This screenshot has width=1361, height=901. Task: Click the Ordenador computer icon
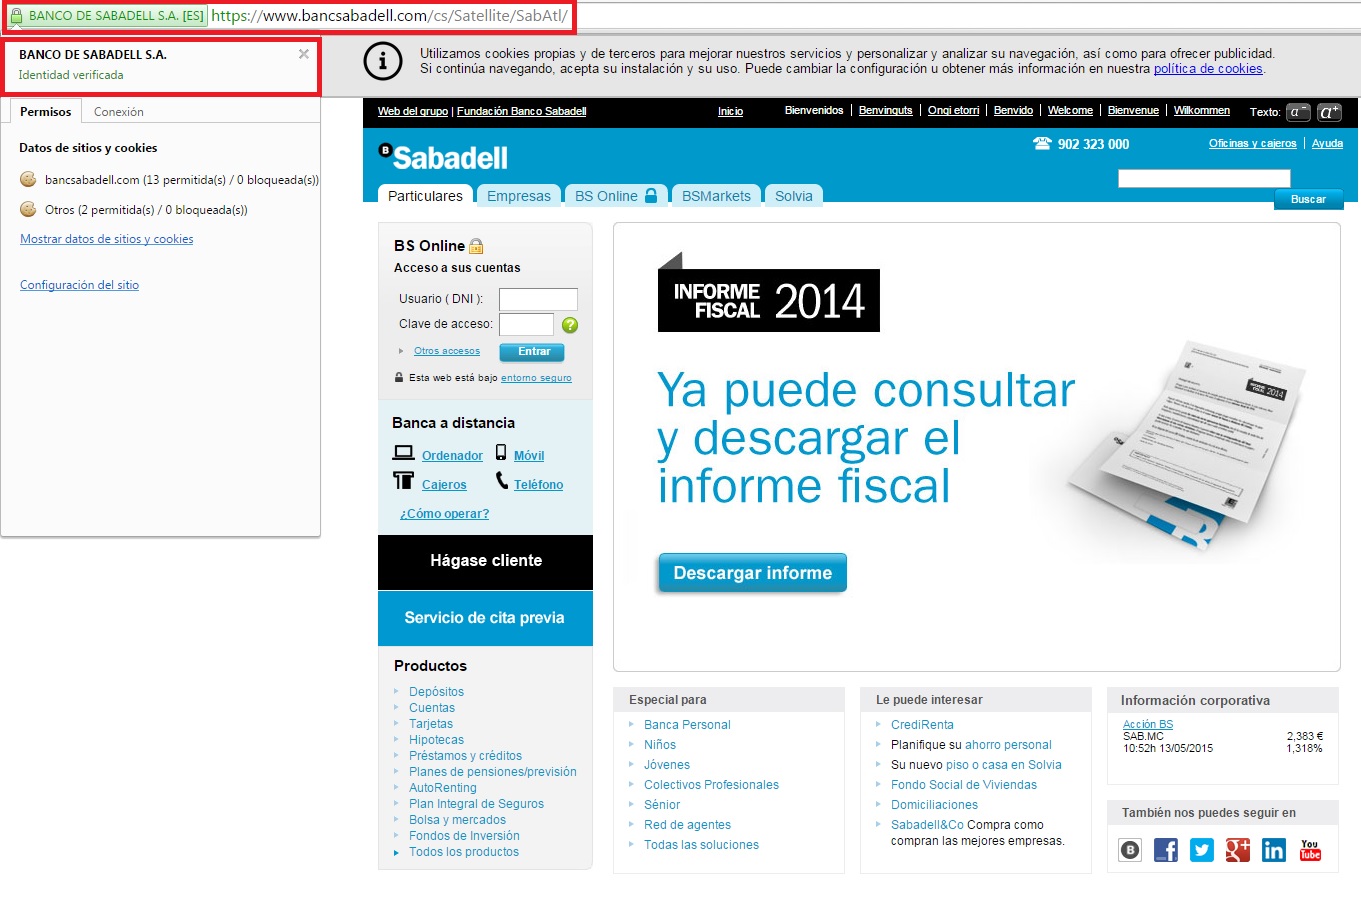404,453
